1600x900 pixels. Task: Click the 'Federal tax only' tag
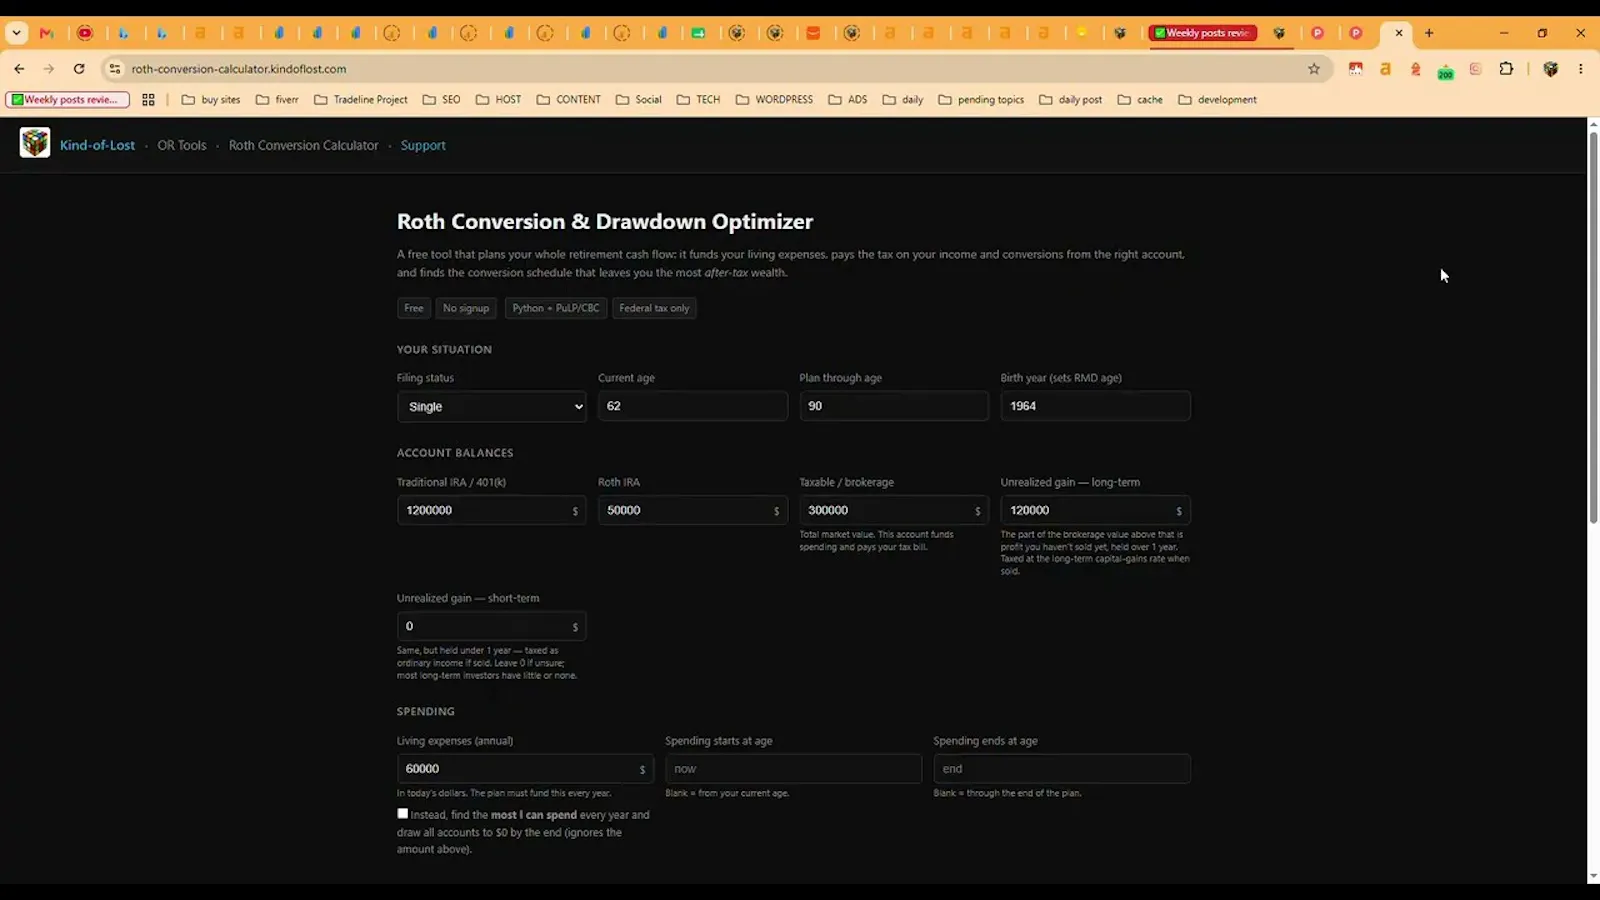[654, 308]
